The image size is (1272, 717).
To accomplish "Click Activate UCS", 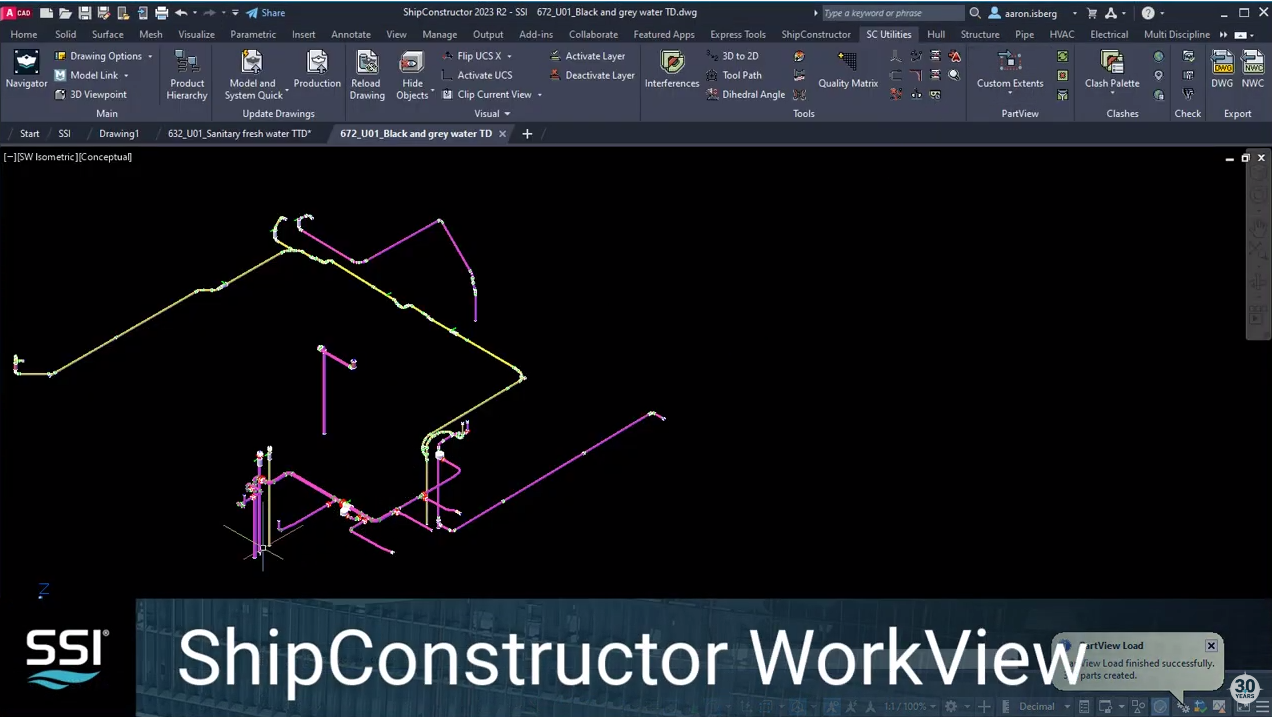I will coord(476,75).
